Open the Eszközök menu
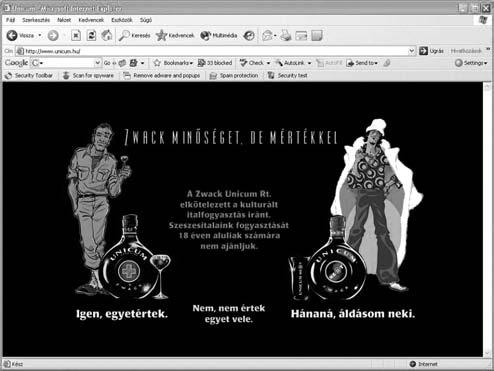Image resolution: width=494 pixels, height=371 pixels. tap(122, 20)
